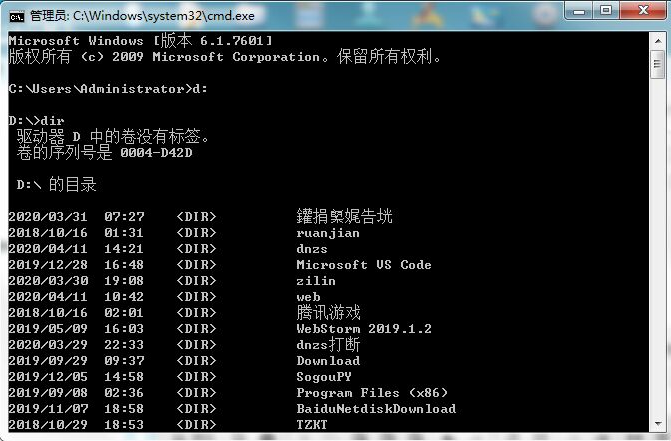Click the Microsoft VS Code directory name
Image resolution: width=671 pixels, height=441 pixels.
click(364, 265)
